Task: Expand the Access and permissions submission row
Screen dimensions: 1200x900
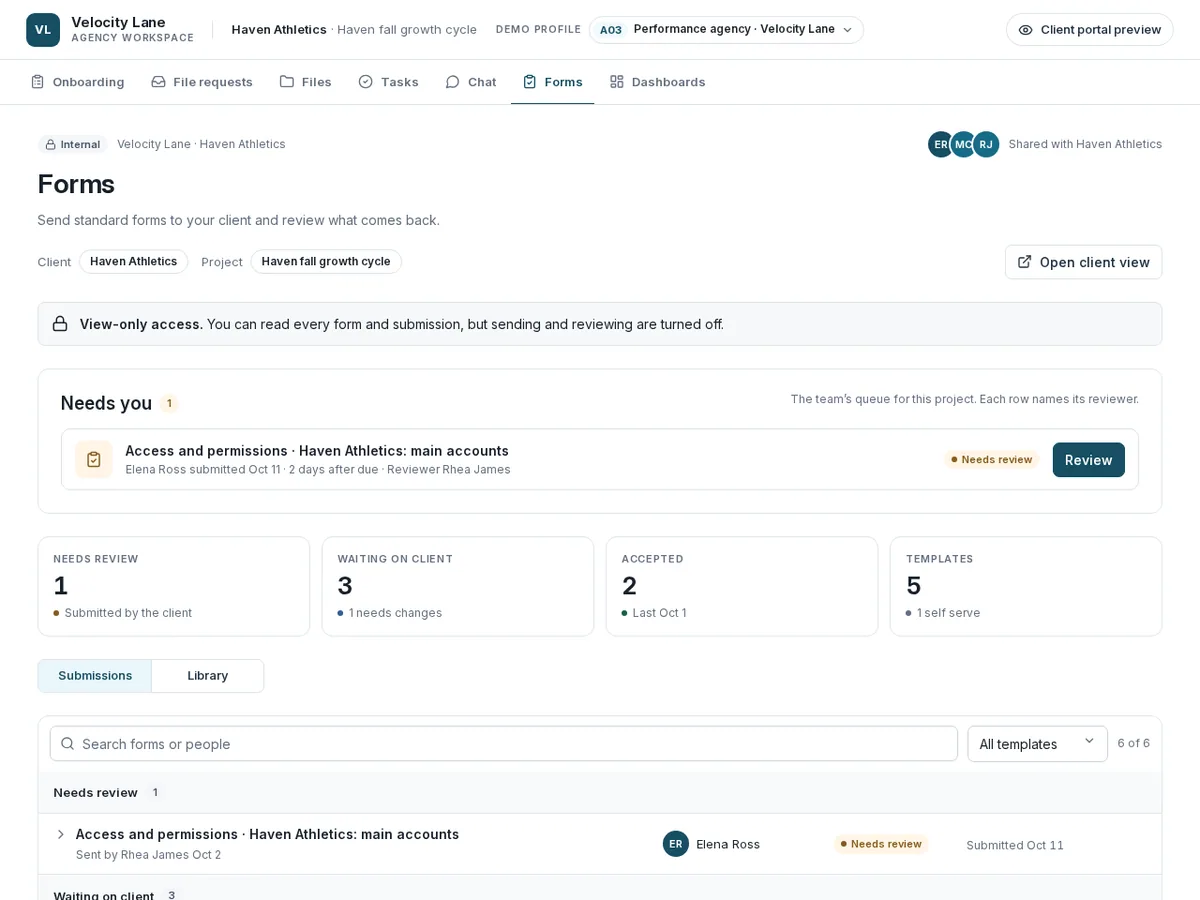Action: (60, 834)
